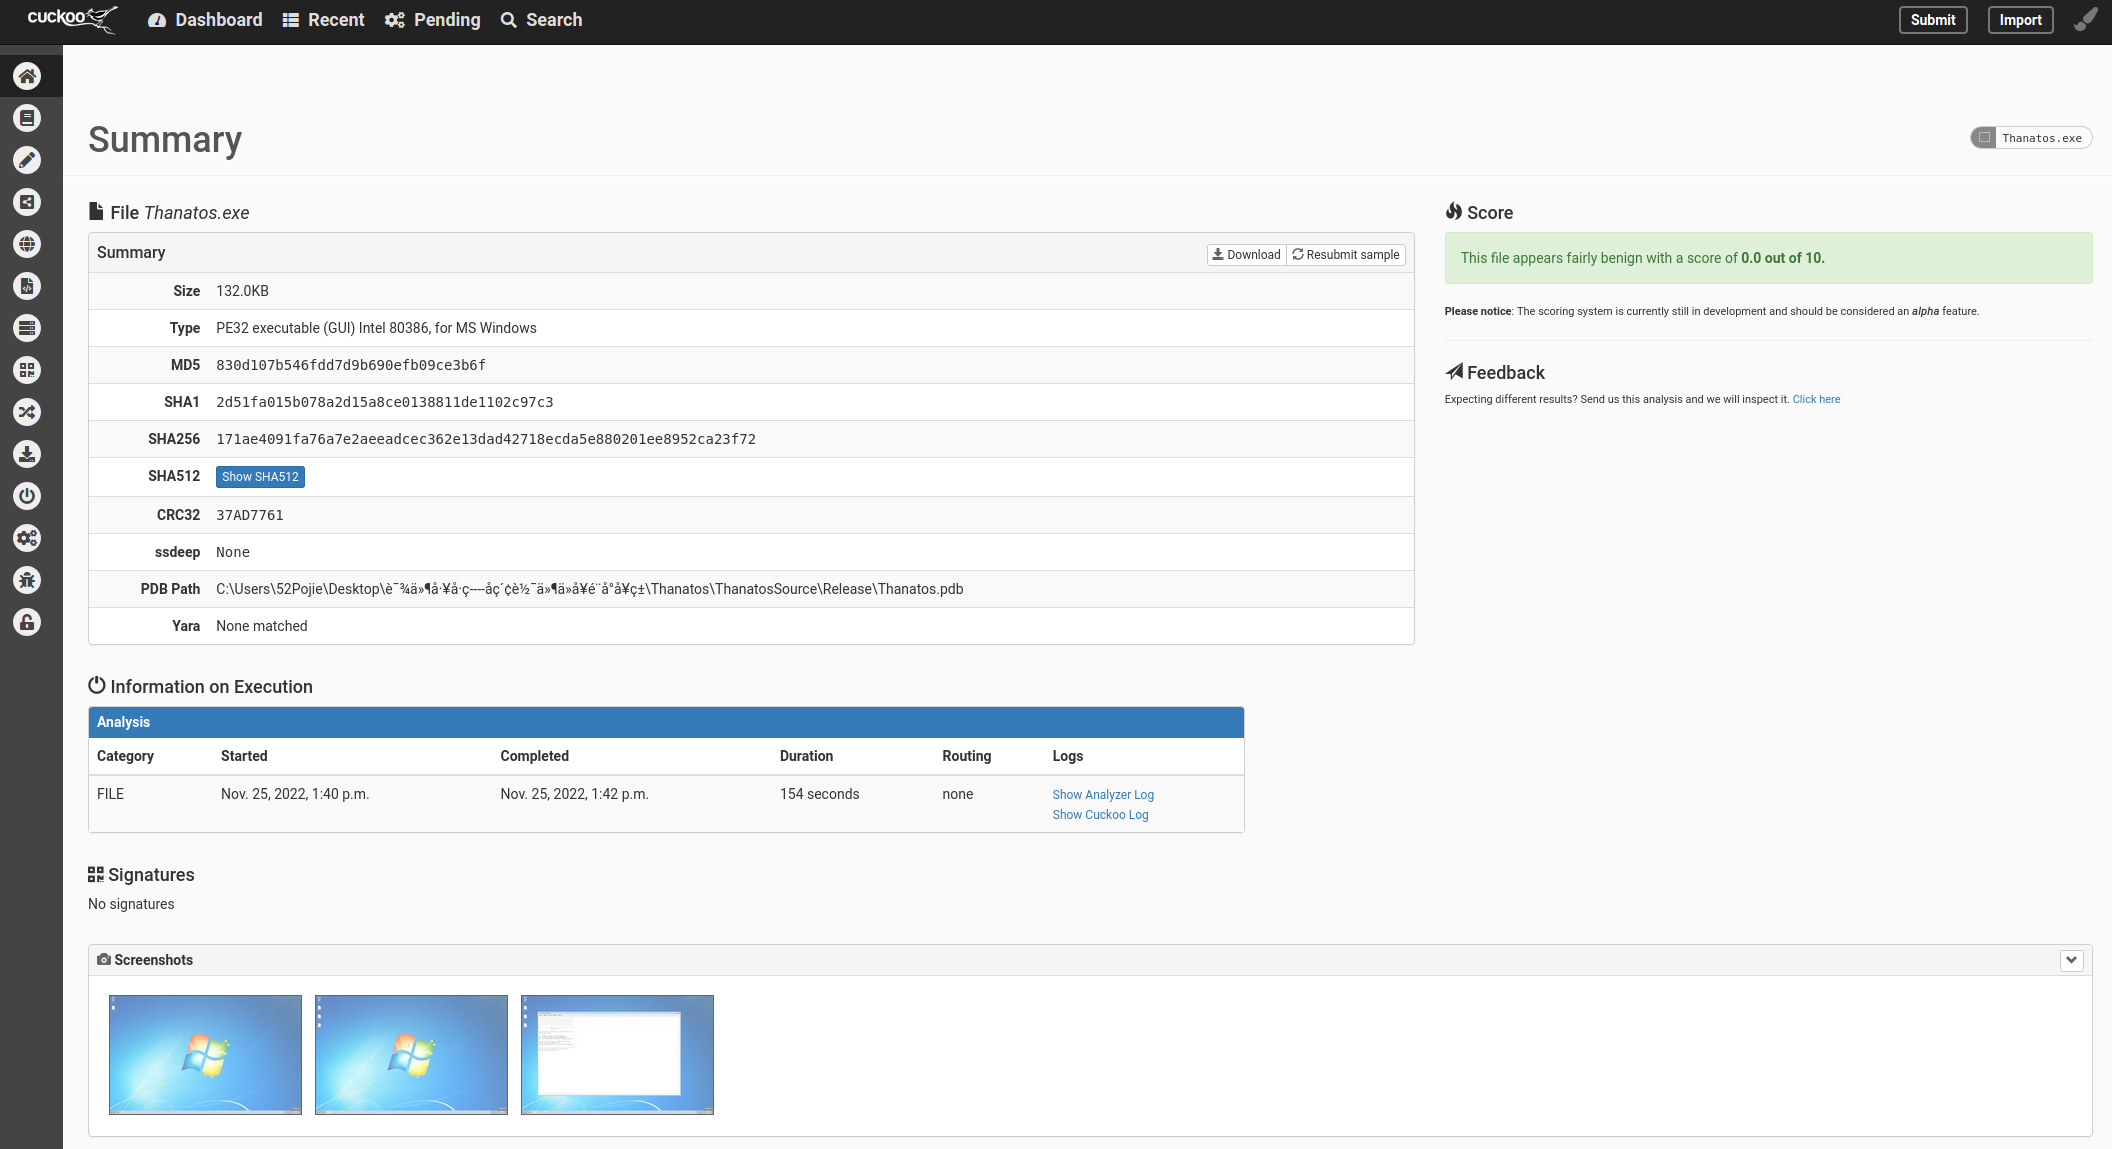Screen dimensions: 2112x1149
Task: Click the PE32 executable type text
Action: [376, 328]
